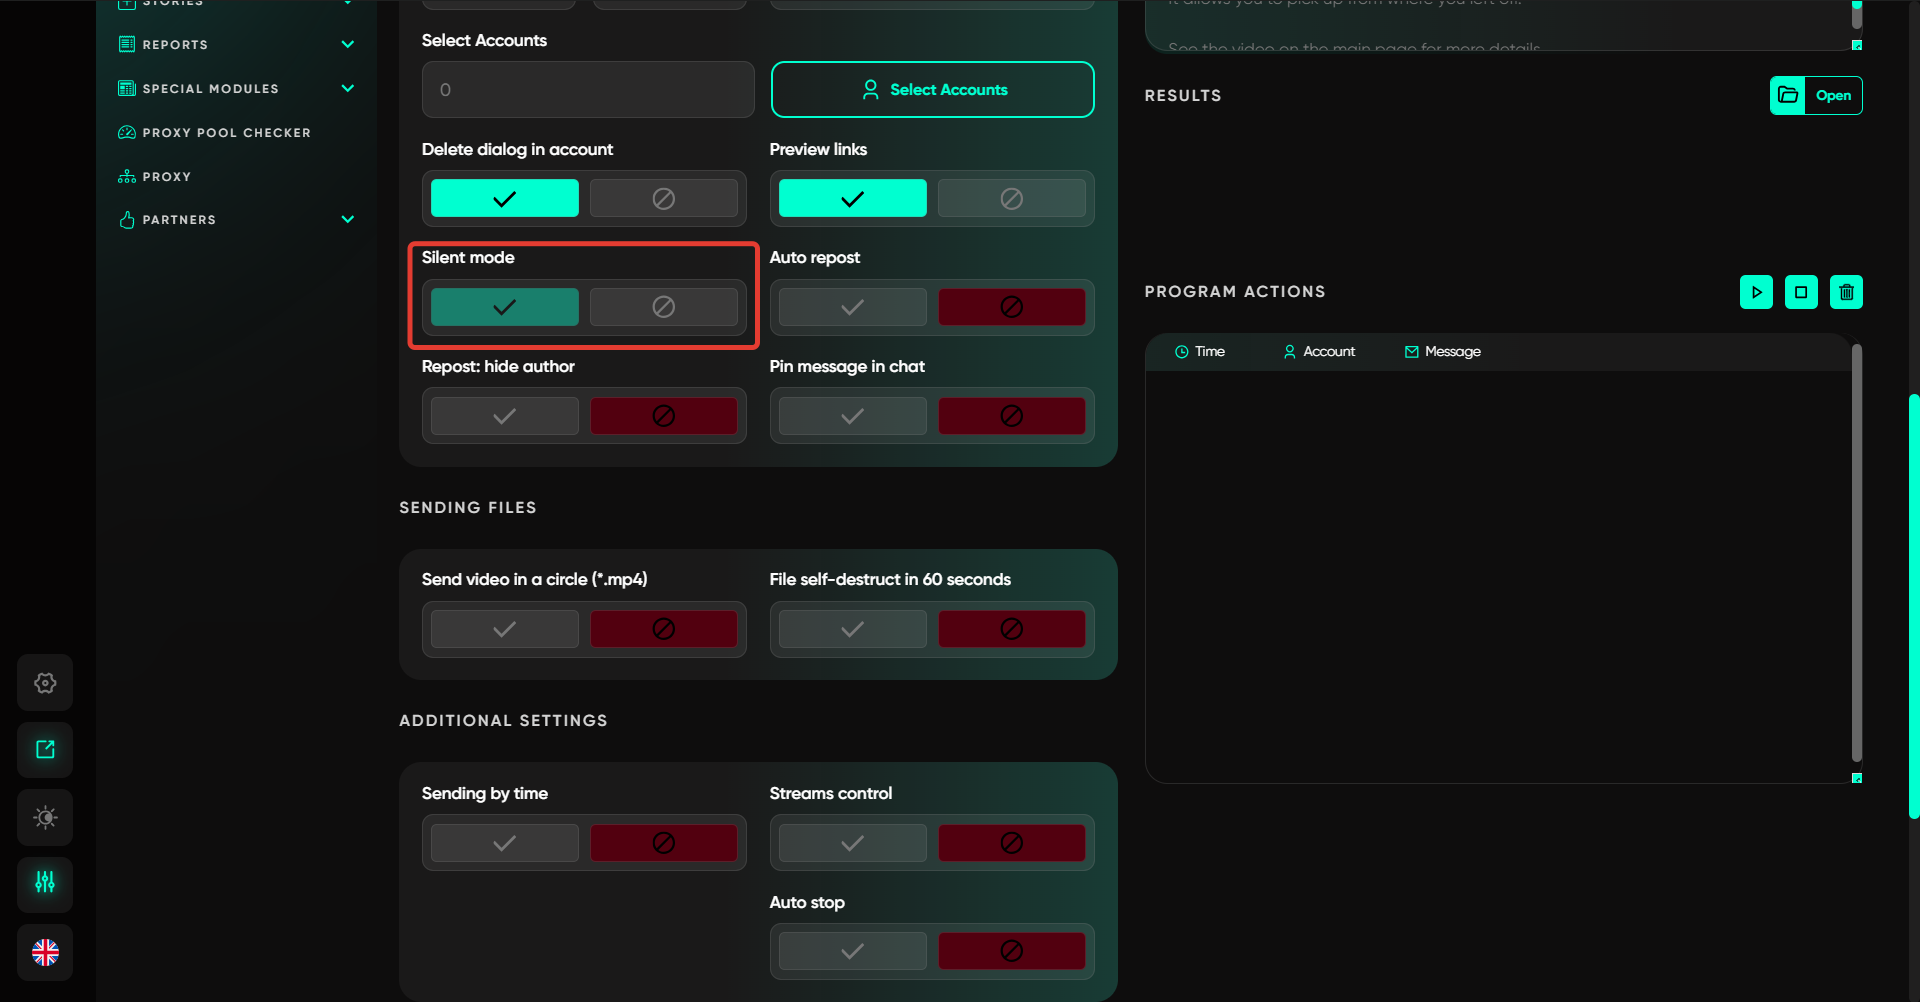Toggle the brightness theme icon

tap(45, 817)
